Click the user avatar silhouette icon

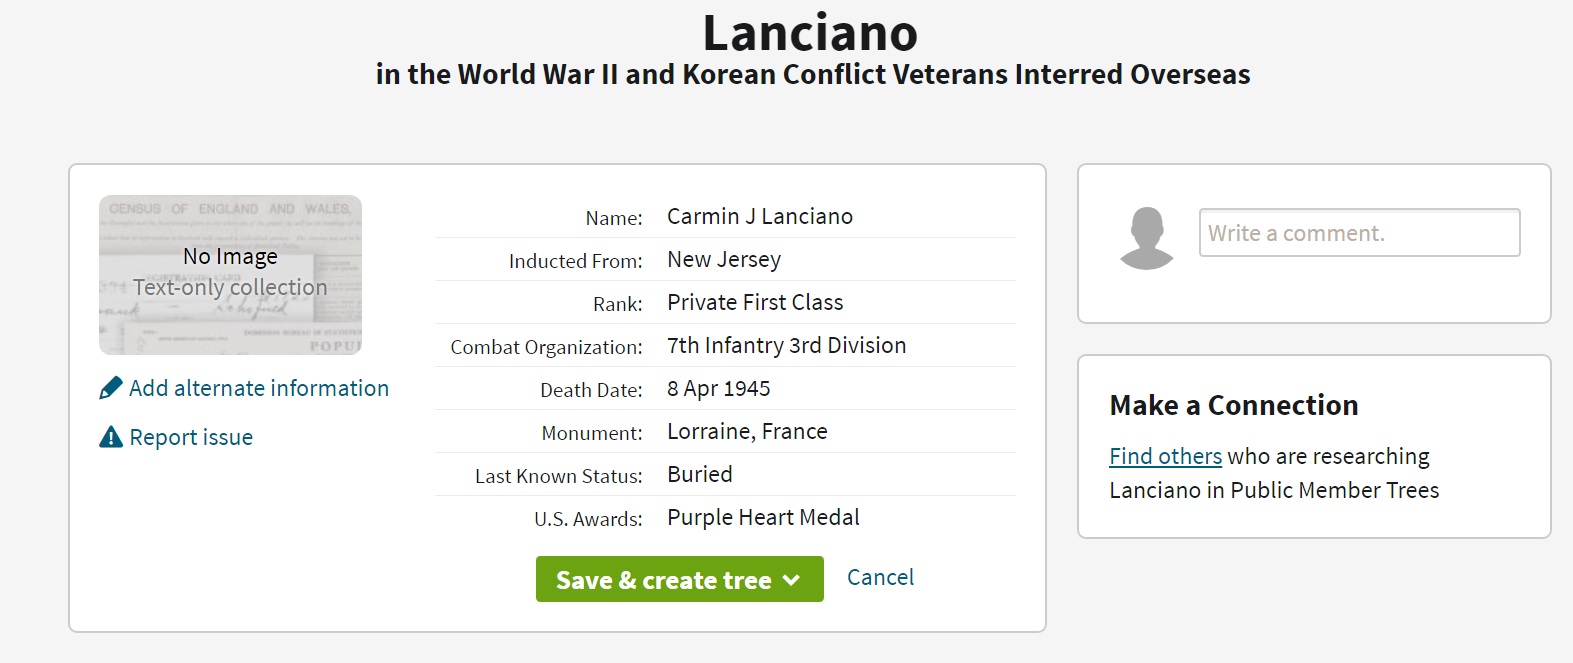[x=1146, y=238]
